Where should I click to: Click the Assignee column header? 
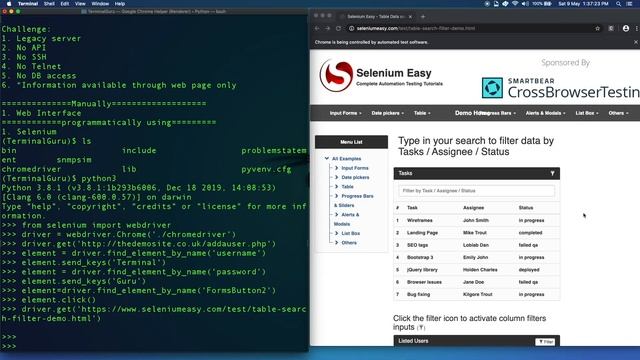tap(473, 208)
